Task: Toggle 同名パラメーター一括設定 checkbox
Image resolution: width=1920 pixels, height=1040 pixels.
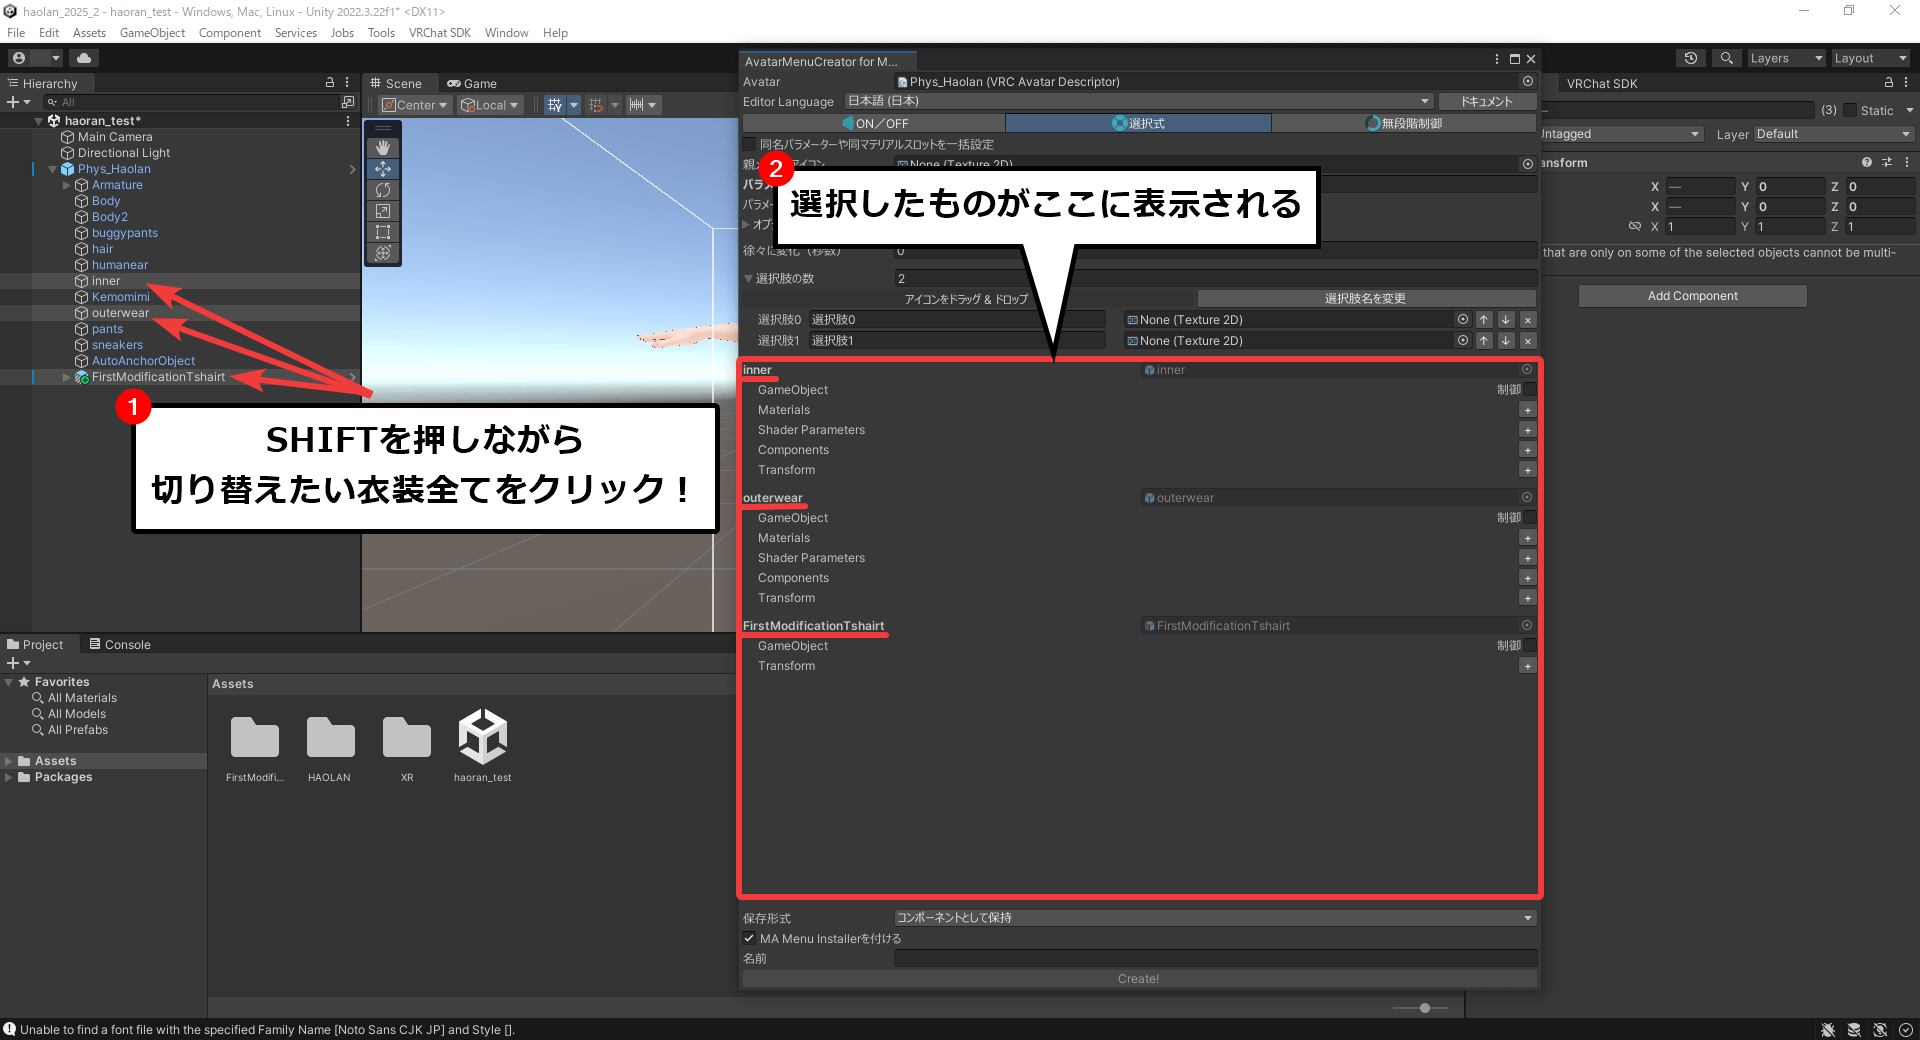Action: (749, 144)
